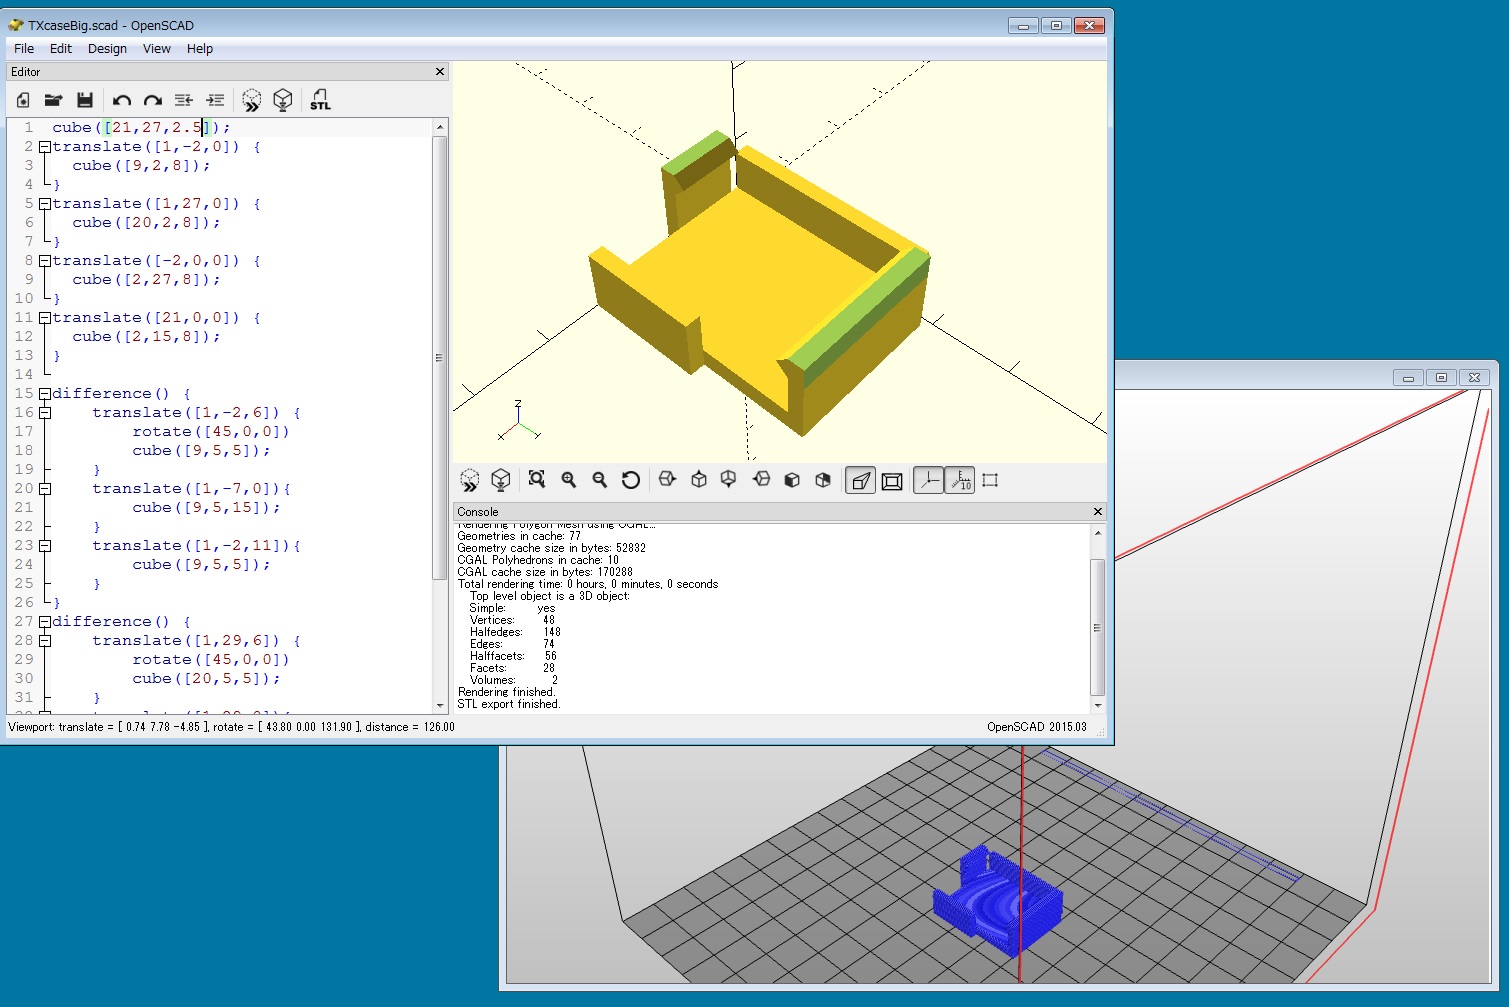Collapse the translate block at line 20
1509x1007 pixels.
pos(44,489)
